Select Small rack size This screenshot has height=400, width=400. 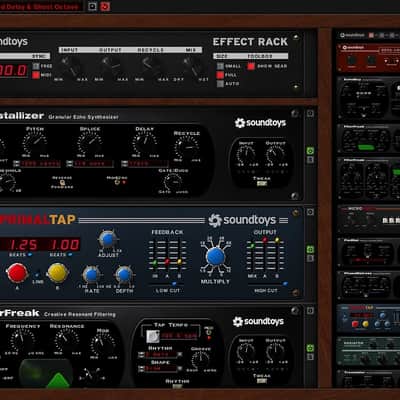pyautogui.click(x=220, y=66)
